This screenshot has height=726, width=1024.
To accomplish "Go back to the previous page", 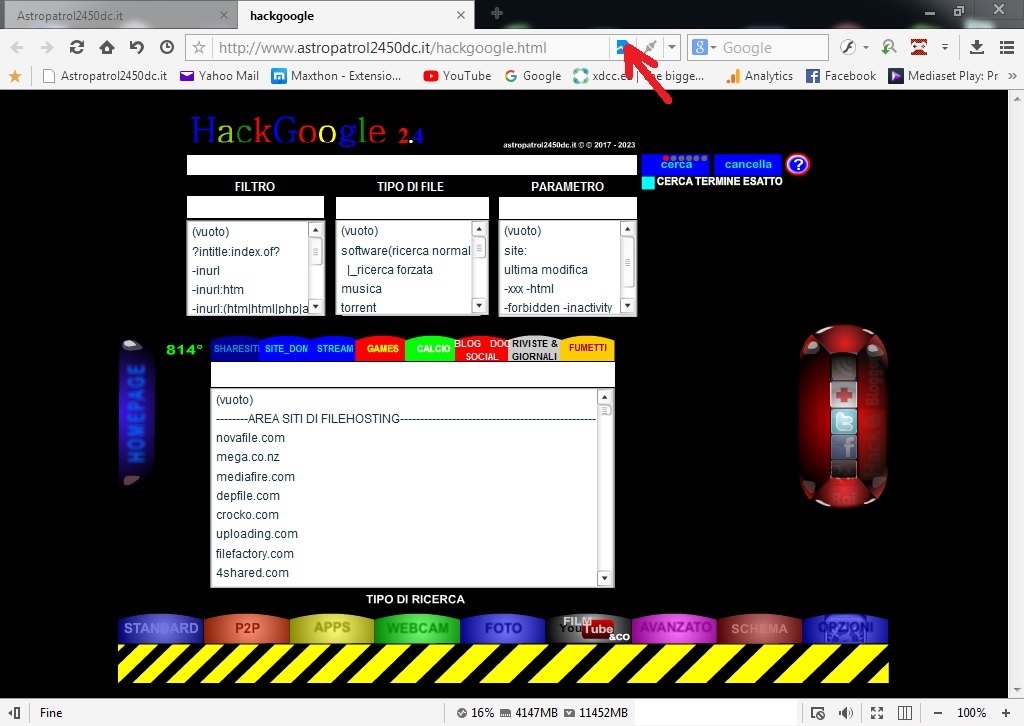I will 17,47.
